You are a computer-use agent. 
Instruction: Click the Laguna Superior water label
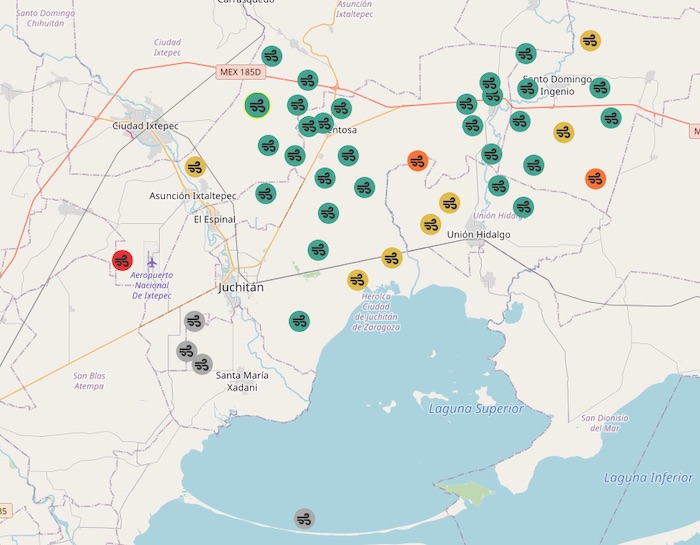[475, 408]
